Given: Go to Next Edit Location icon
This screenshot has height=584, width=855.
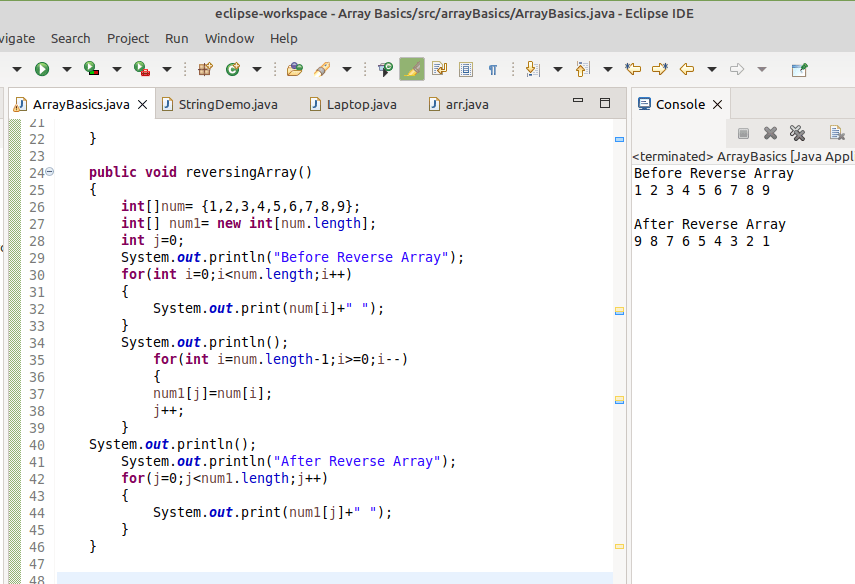Looking at the screenshot, I should click(x=660, y=69).
